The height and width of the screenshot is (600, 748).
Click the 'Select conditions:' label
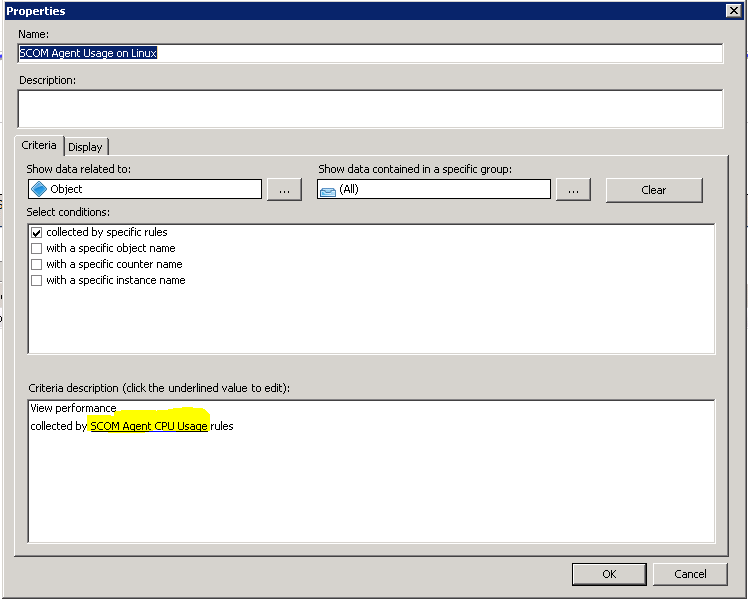68,212
